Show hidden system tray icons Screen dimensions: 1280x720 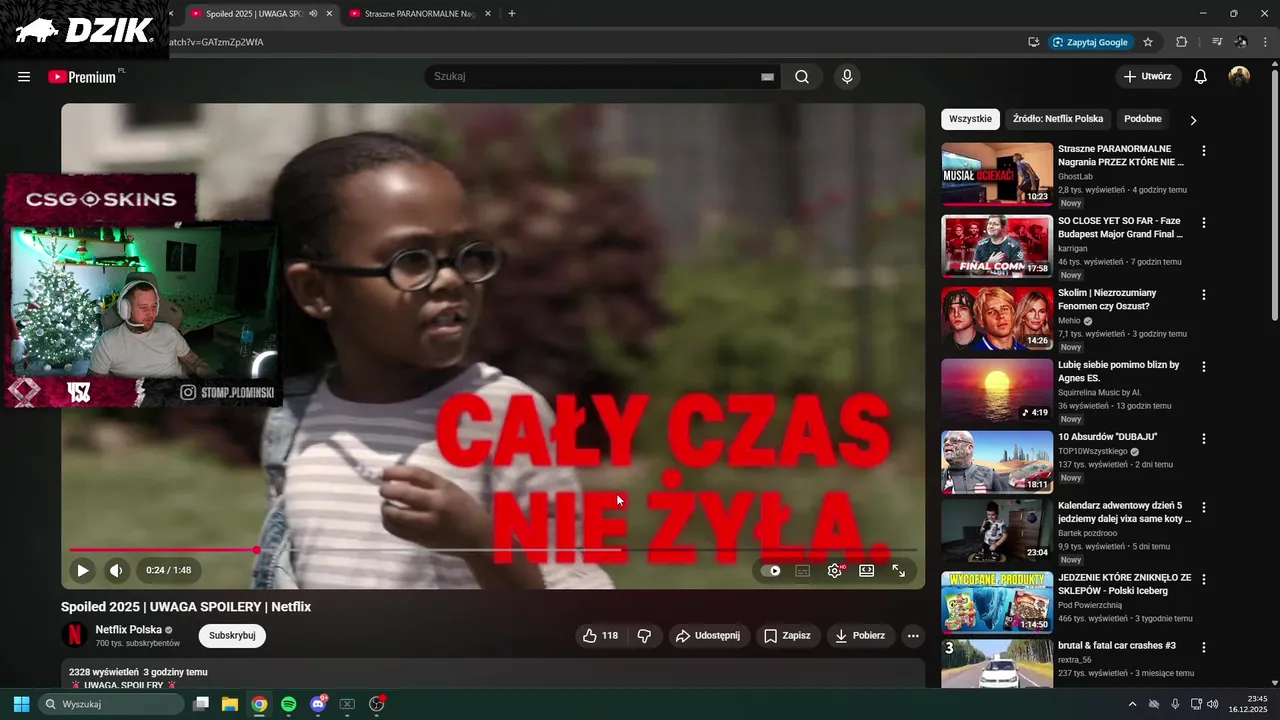[1133, 704]
